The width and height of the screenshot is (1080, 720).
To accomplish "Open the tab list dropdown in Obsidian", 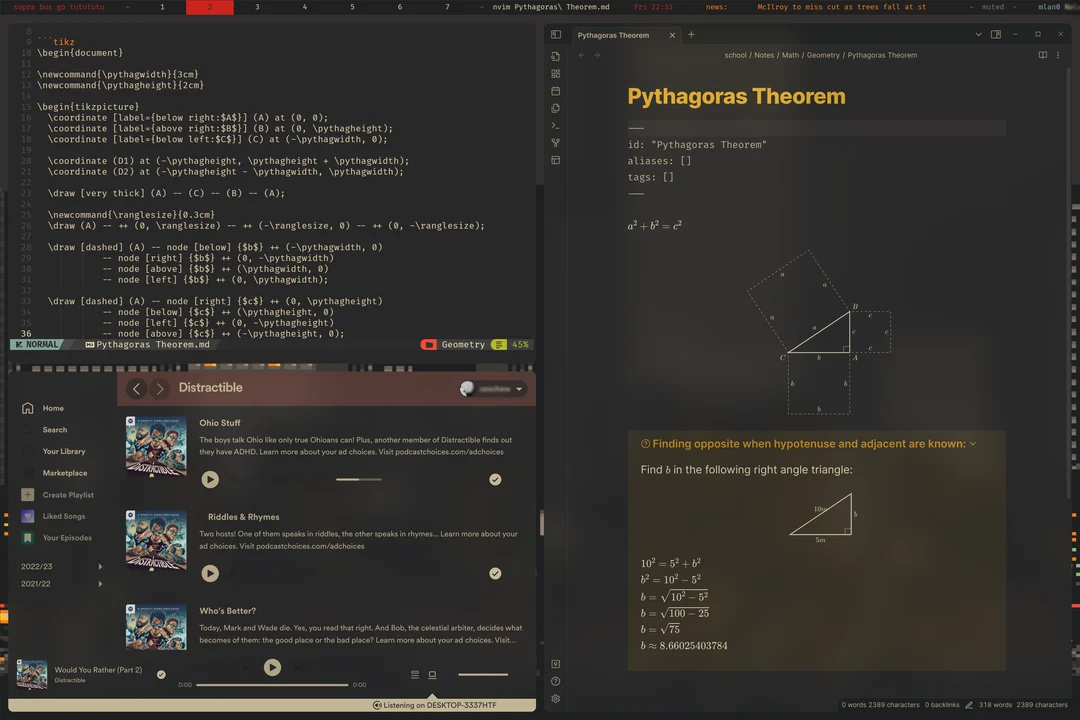I will coord(978,34).
